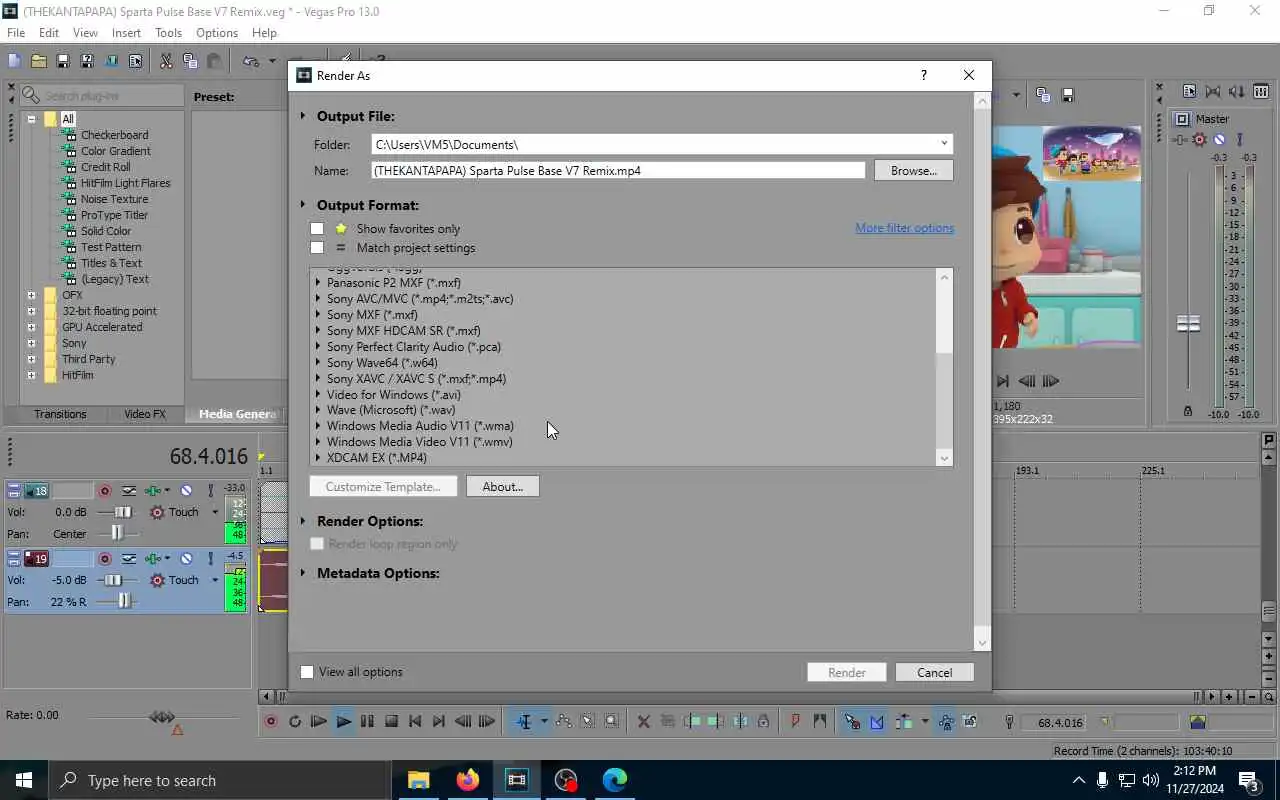This screenshot has height=800, width=1280.
Task: Click the Delete X icon in the edit toolbar
Action: (x=644, y=721)
